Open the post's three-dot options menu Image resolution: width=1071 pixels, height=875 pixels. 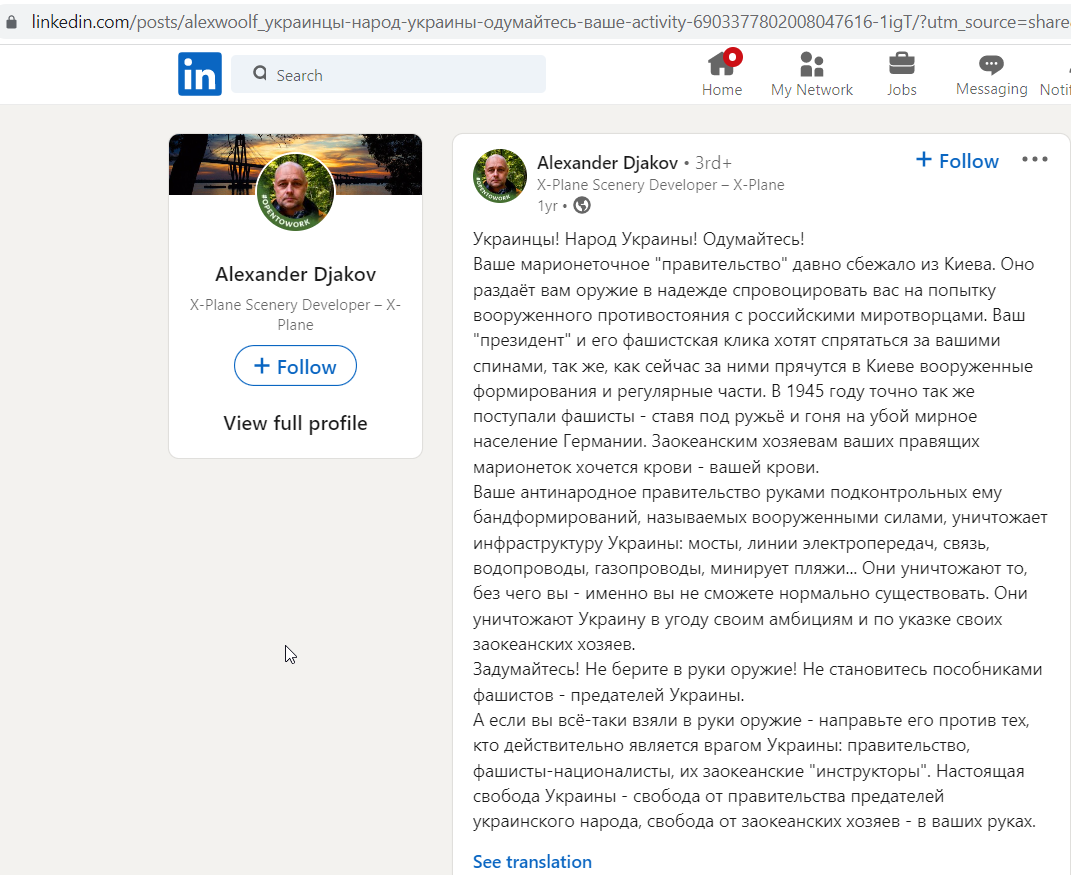point(1035,159)
